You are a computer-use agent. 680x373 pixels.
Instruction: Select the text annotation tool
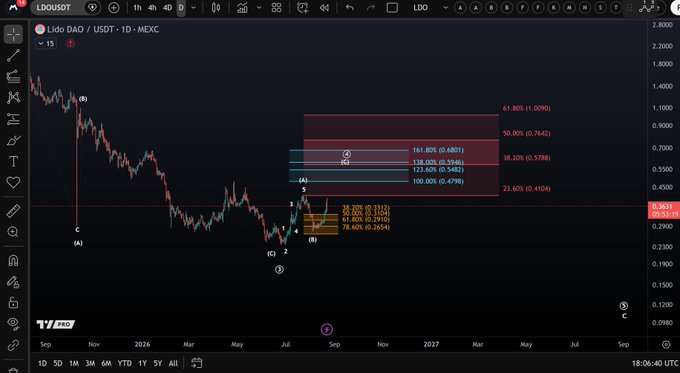pyautogui.click(x=13, y=161)
